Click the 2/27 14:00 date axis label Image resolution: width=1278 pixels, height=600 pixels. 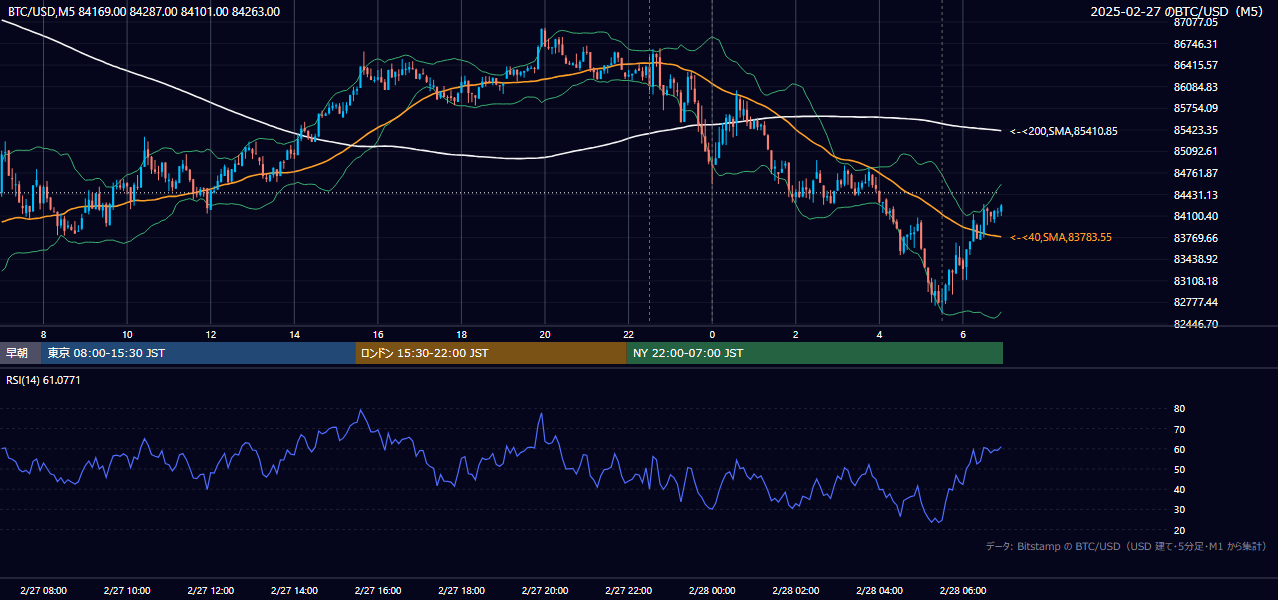pos(294,590)
